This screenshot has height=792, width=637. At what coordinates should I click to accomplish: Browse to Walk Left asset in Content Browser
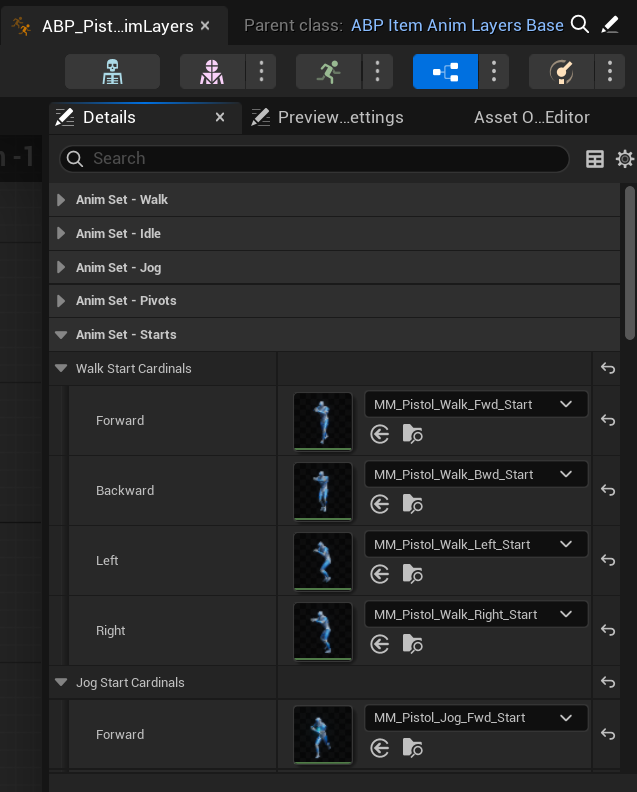[412, 574]
